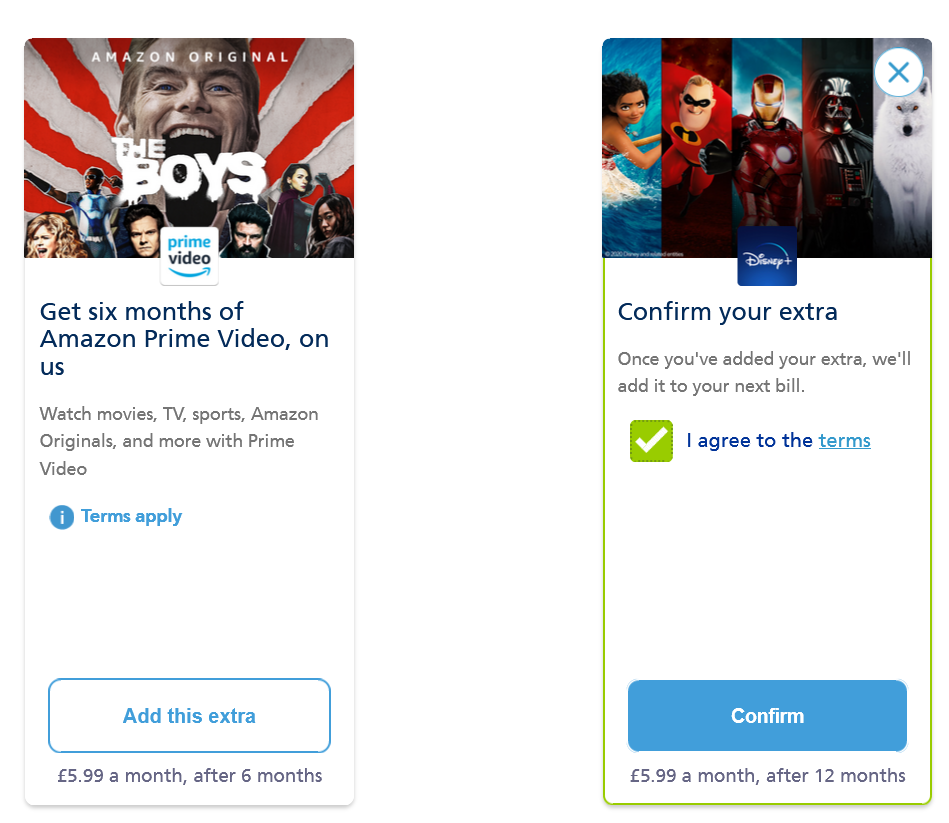
Task: Click the price text mentioning 12 months
Action: click(767, 776)
